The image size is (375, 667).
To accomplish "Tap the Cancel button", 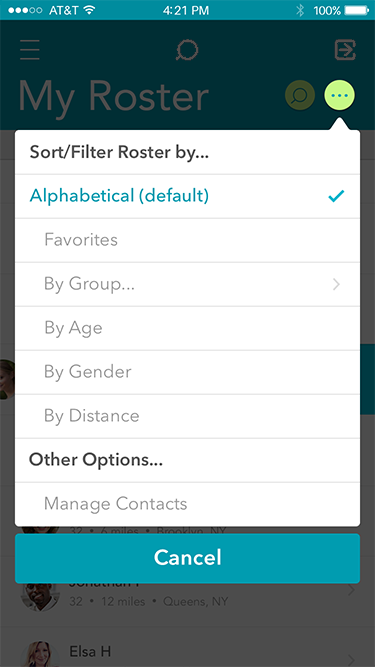I will pos(188,558).
